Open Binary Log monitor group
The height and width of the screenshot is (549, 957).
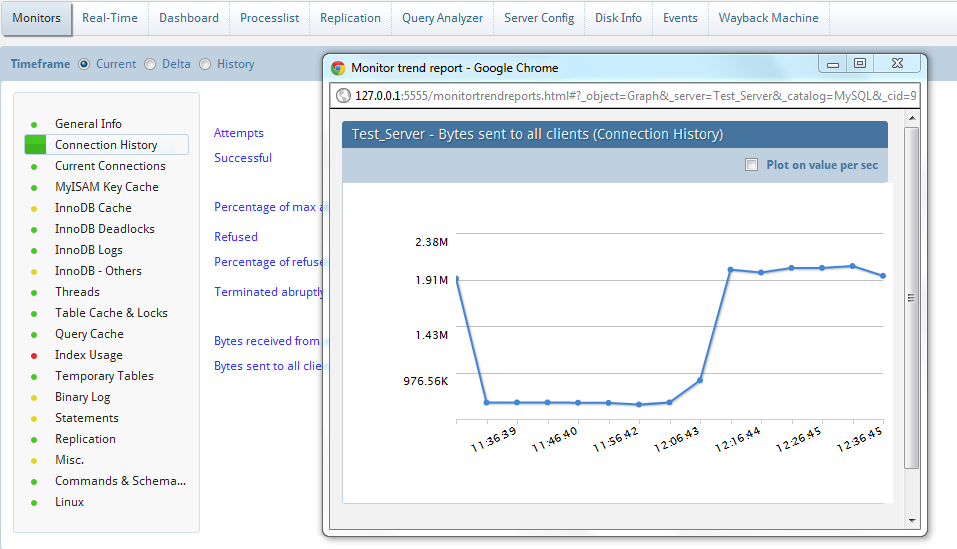[x=82, y=397]
